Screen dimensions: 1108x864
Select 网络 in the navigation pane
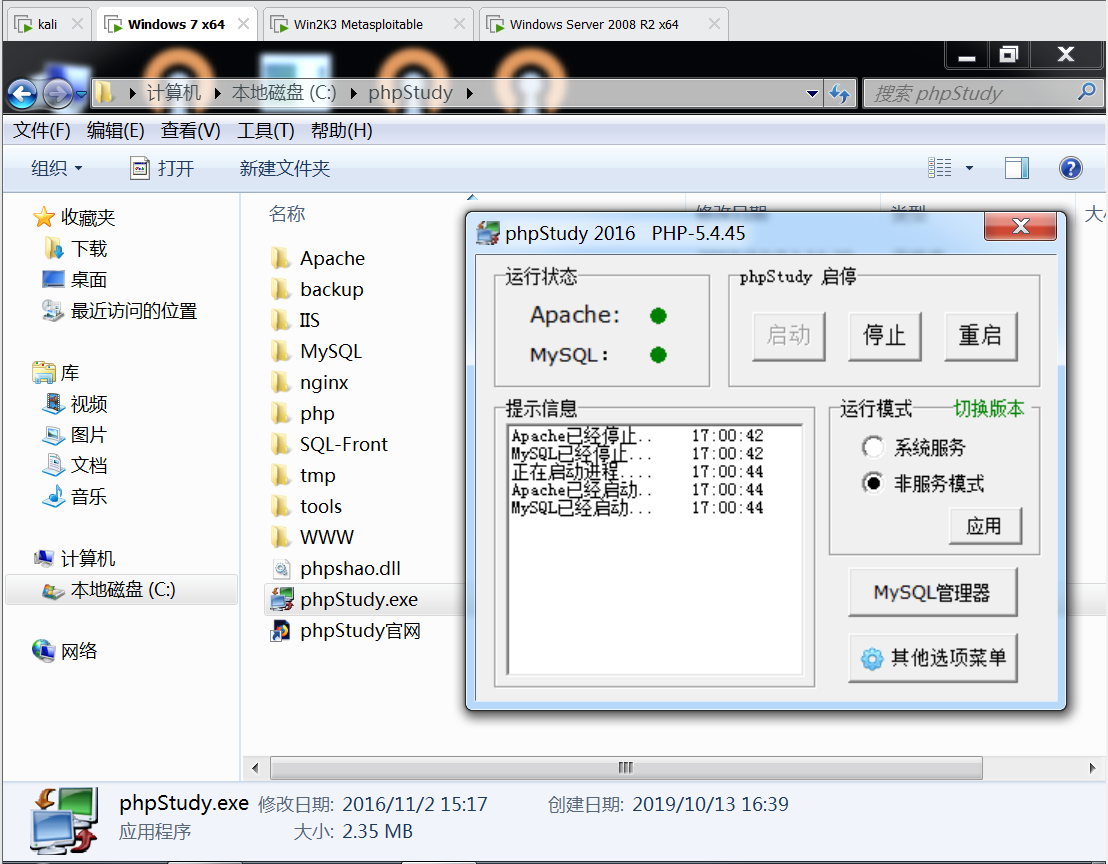point(65,651)
